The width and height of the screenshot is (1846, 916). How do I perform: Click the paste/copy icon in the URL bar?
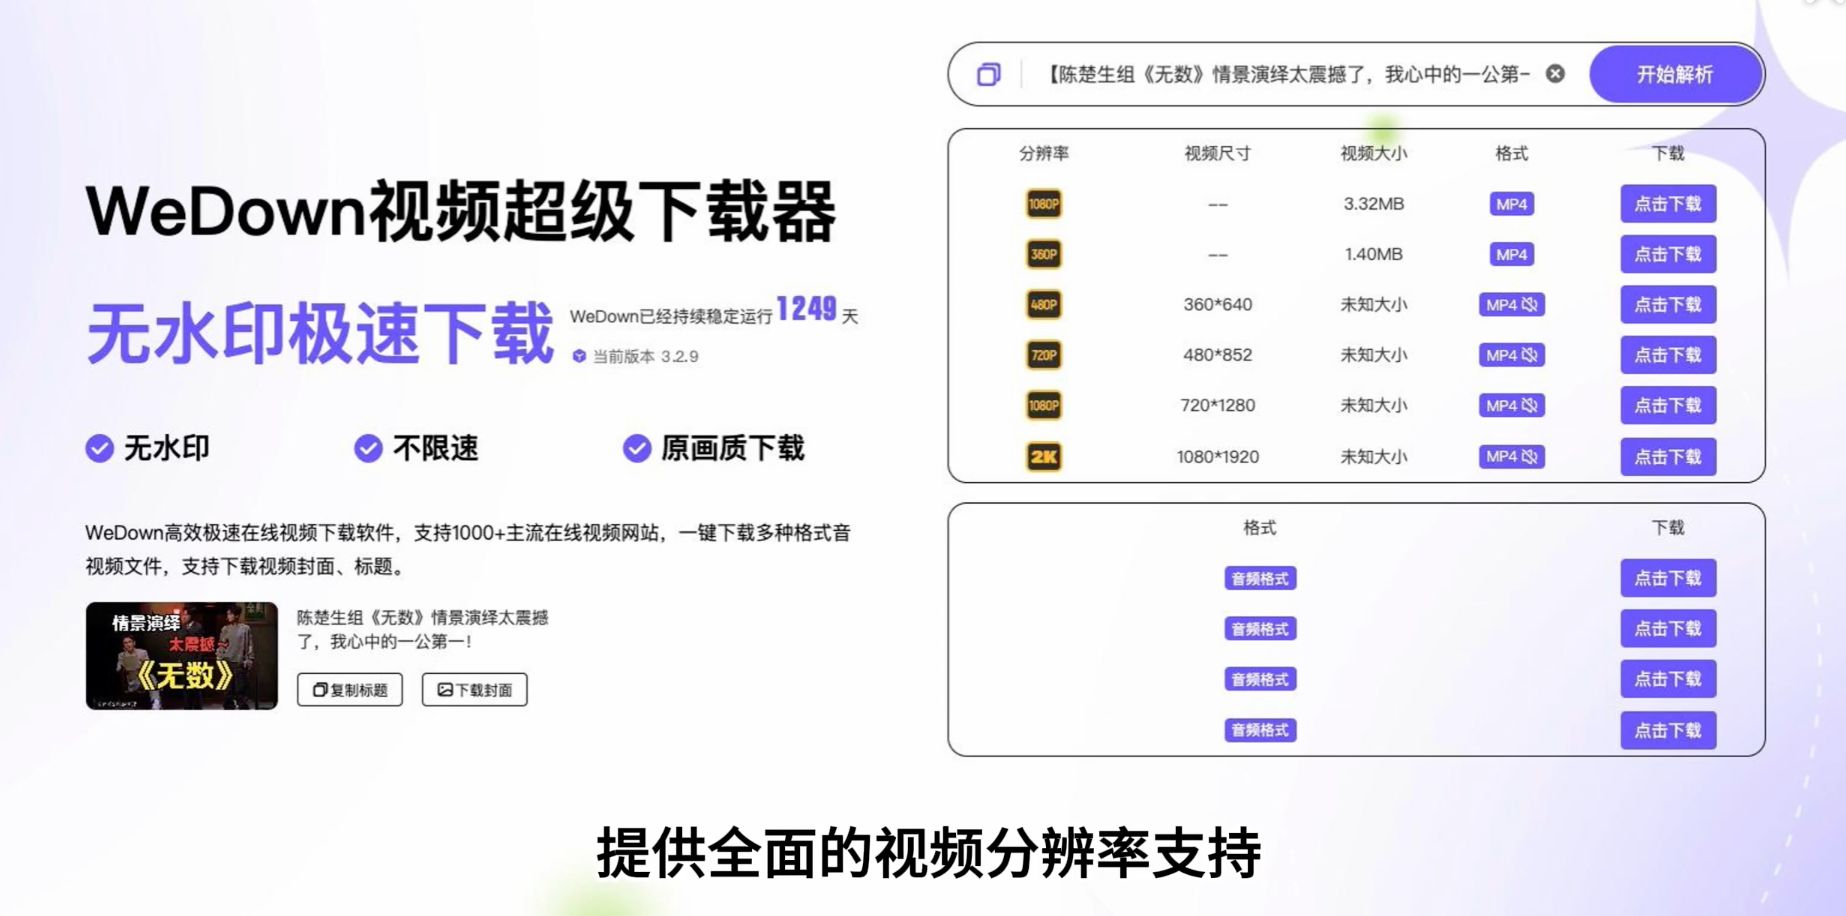tap(988, 74)
